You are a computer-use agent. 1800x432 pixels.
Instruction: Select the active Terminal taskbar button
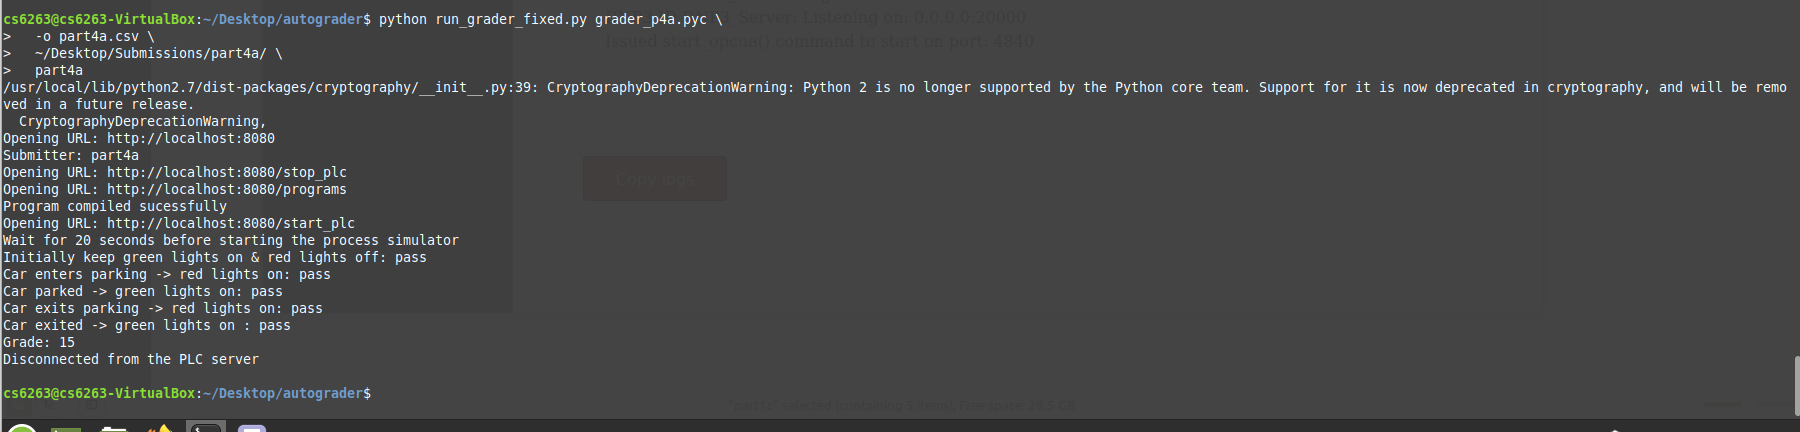(x=206, y=427)
